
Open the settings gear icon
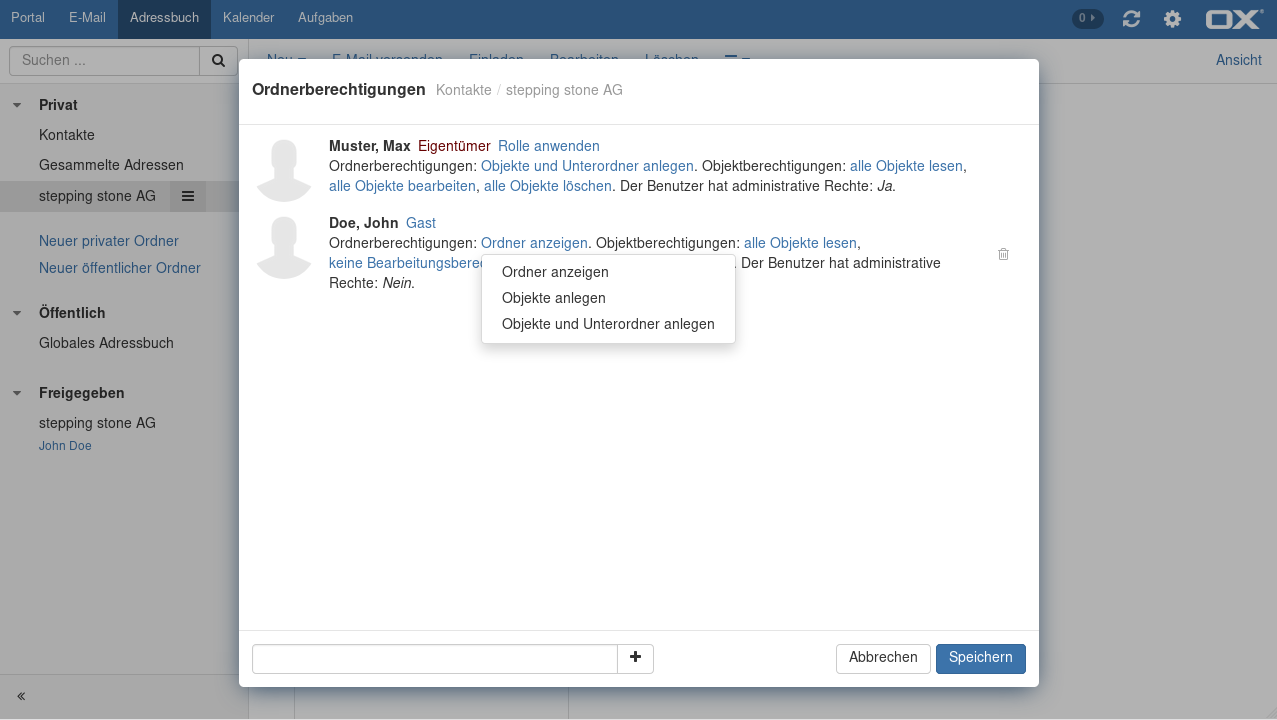pos(1172,19)
